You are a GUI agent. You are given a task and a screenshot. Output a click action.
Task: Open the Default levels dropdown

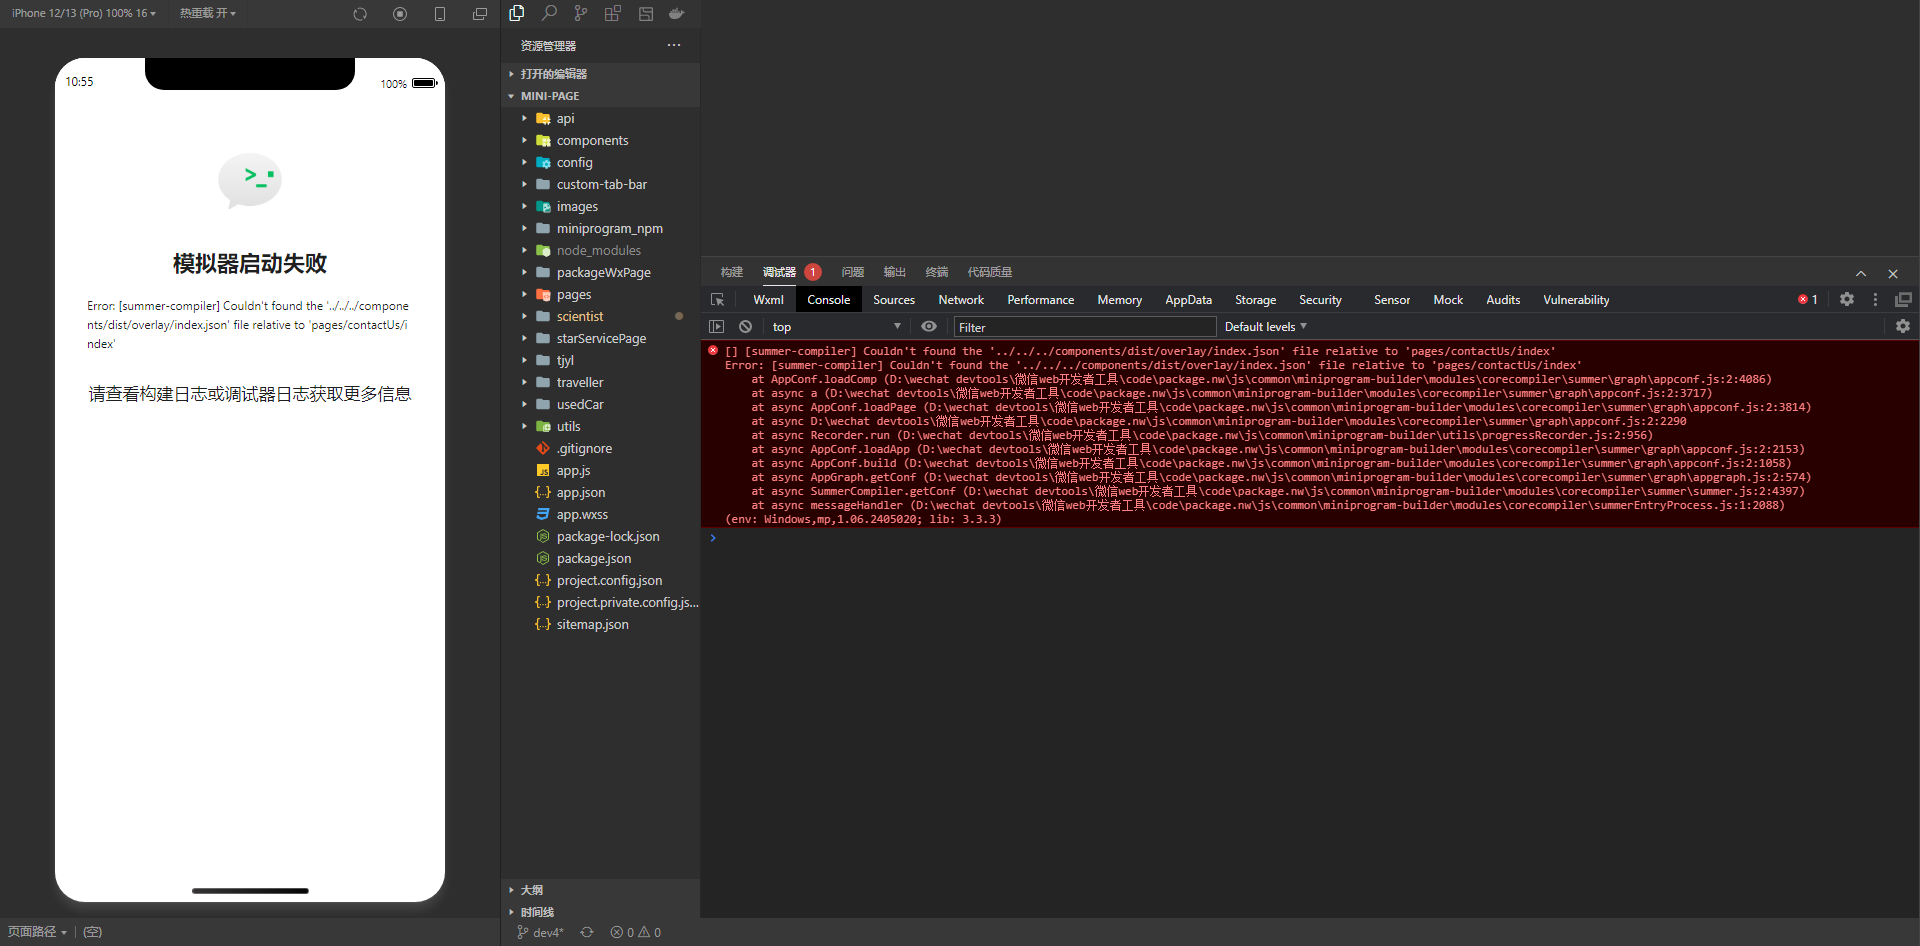(1265, 327)
